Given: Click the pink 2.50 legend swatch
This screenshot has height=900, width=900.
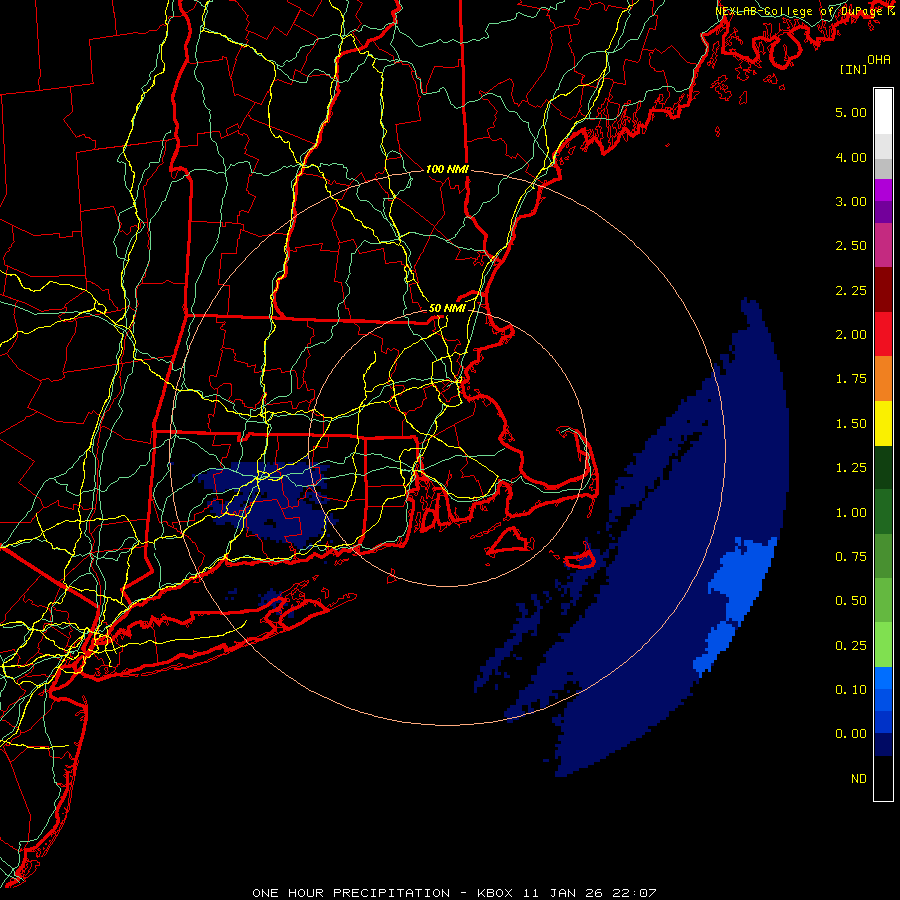Looking at the screenshot, I should pos(883,245).
